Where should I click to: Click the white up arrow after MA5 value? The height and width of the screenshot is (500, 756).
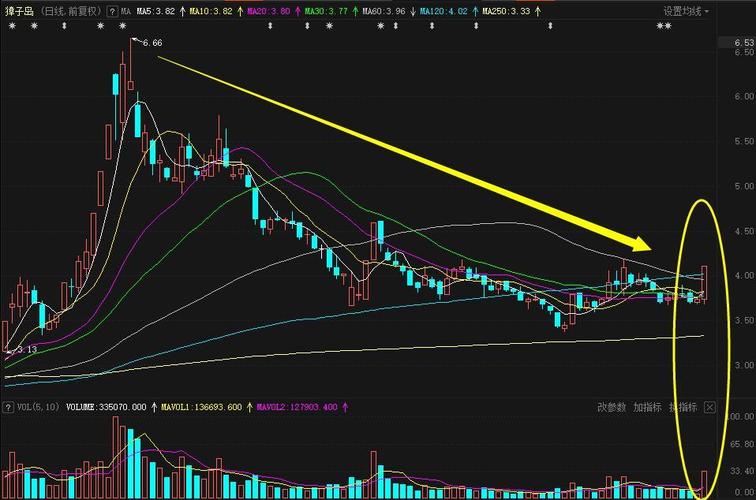point(183,11)
